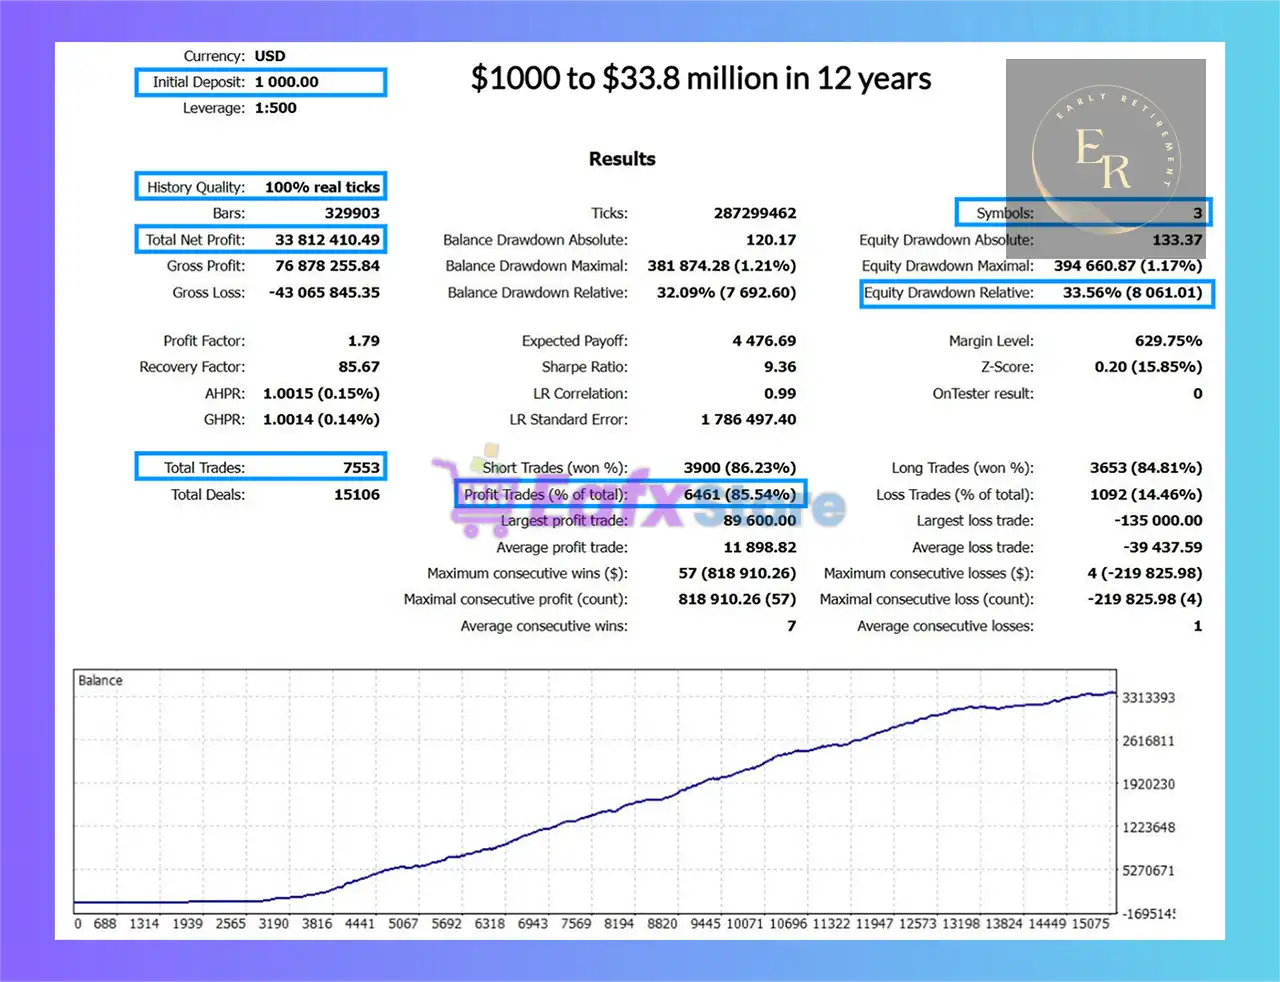Click the History Quality 100% real ticks box

tap(260, 187)
